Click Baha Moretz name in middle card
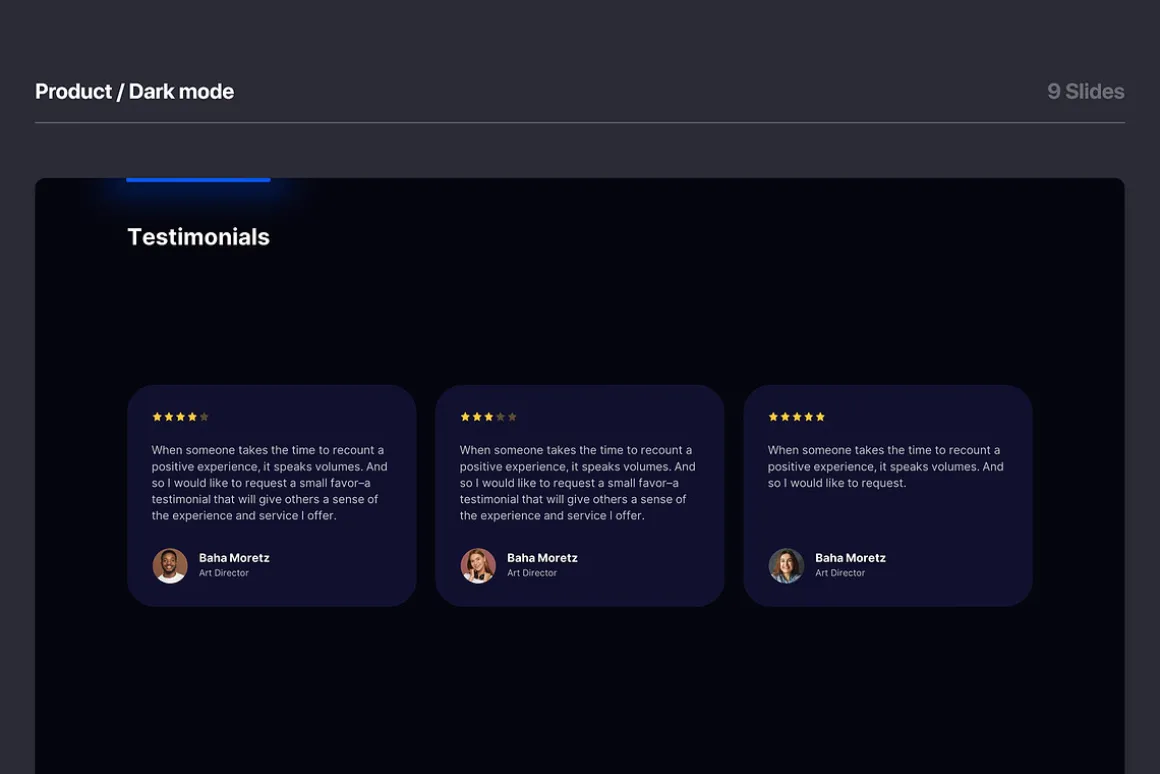This screenshot has width=1160, height=774. (542, 558)
